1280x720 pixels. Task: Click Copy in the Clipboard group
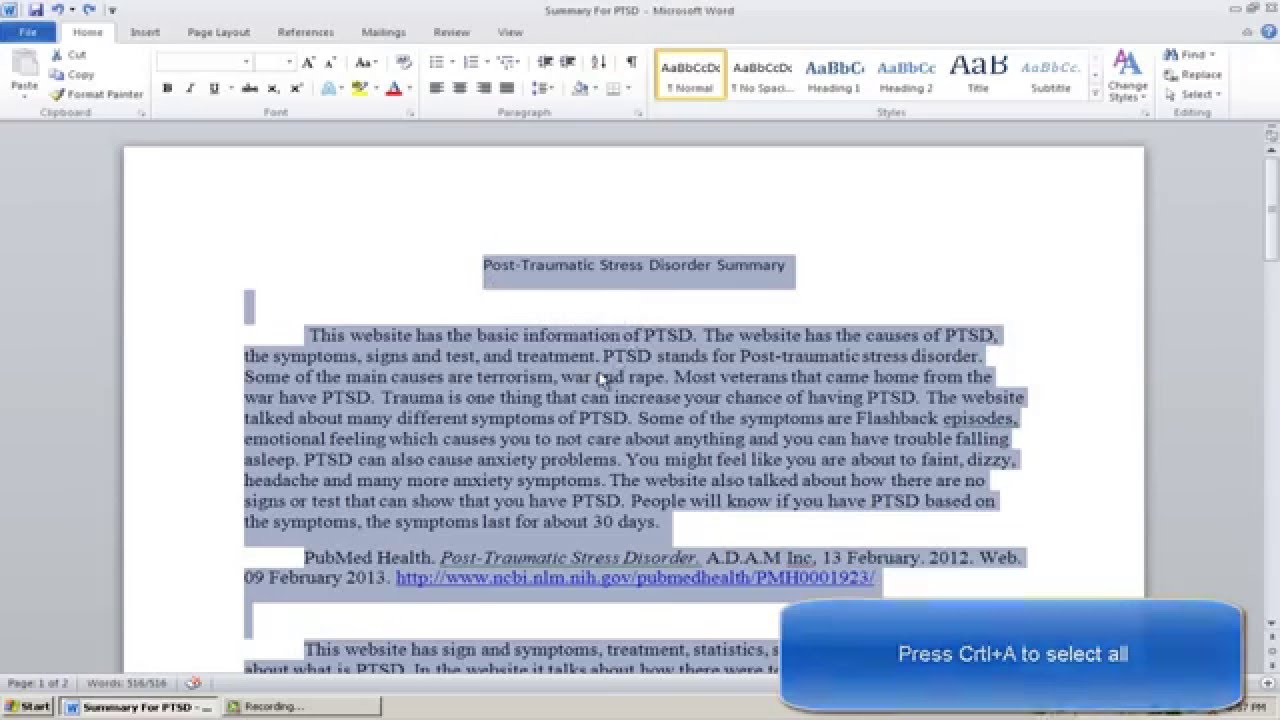point(72,75)
